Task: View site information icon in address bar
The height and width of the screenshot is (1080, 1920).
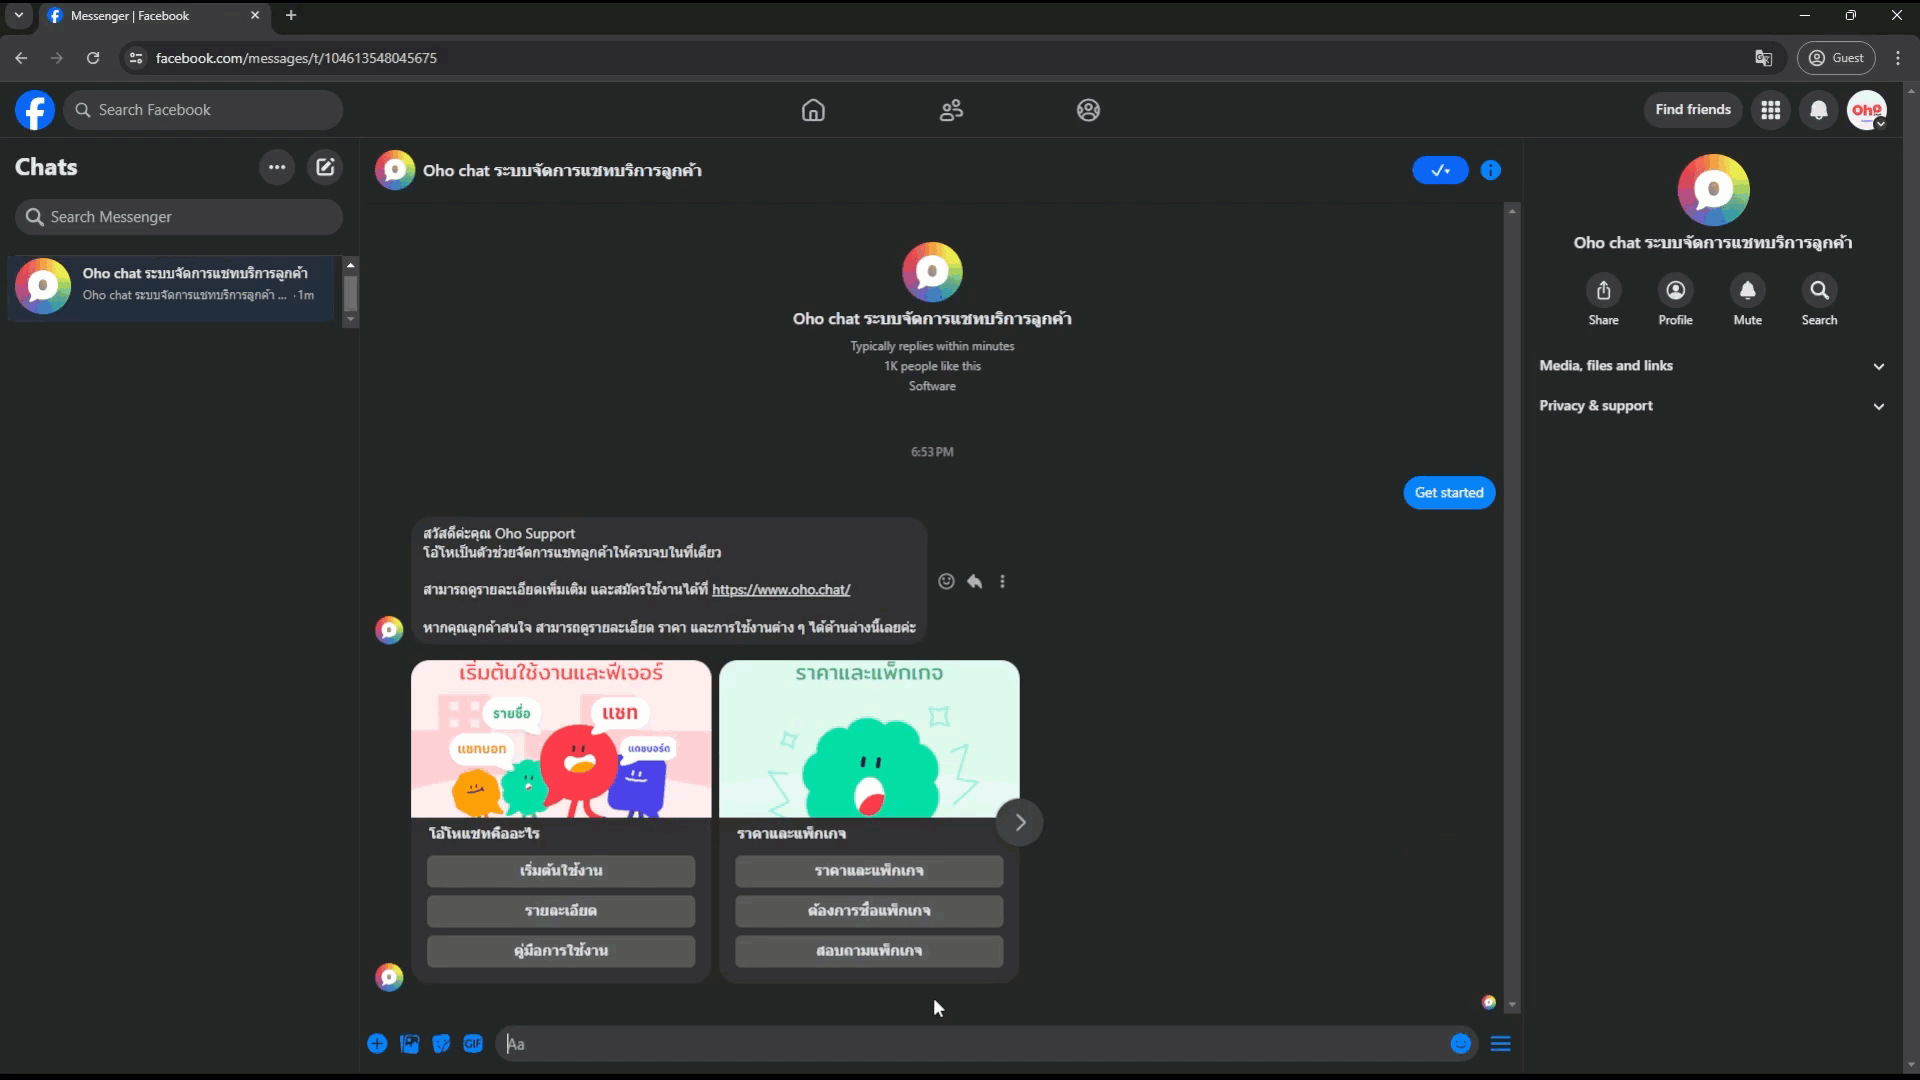Action: (136, 58)
